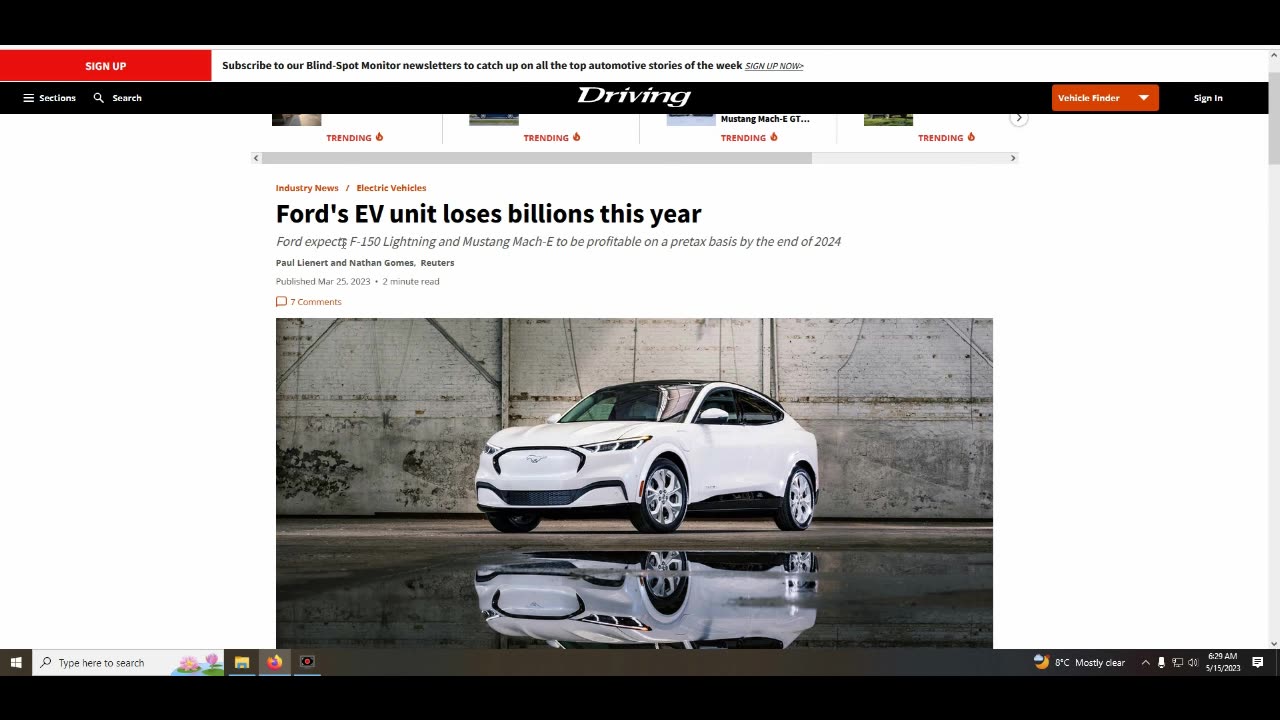Click the article headline about Ford's EV unit

pos(489,214)
